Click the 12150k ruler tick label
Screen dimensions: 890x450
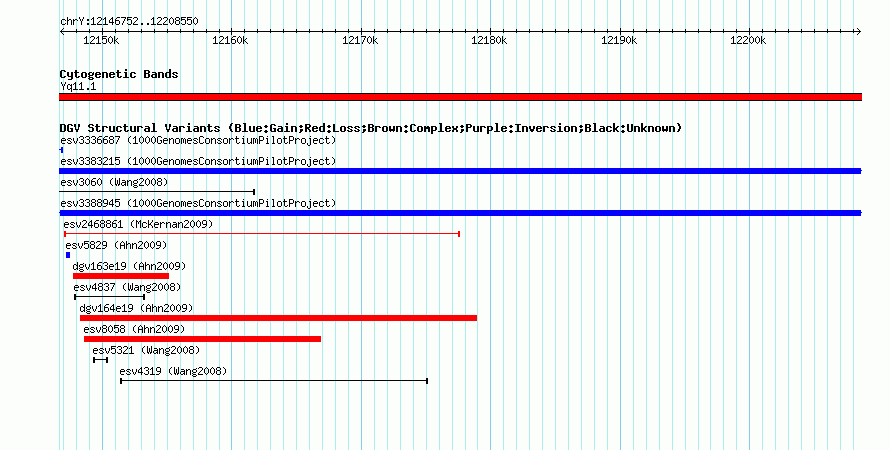pos(101,40)
